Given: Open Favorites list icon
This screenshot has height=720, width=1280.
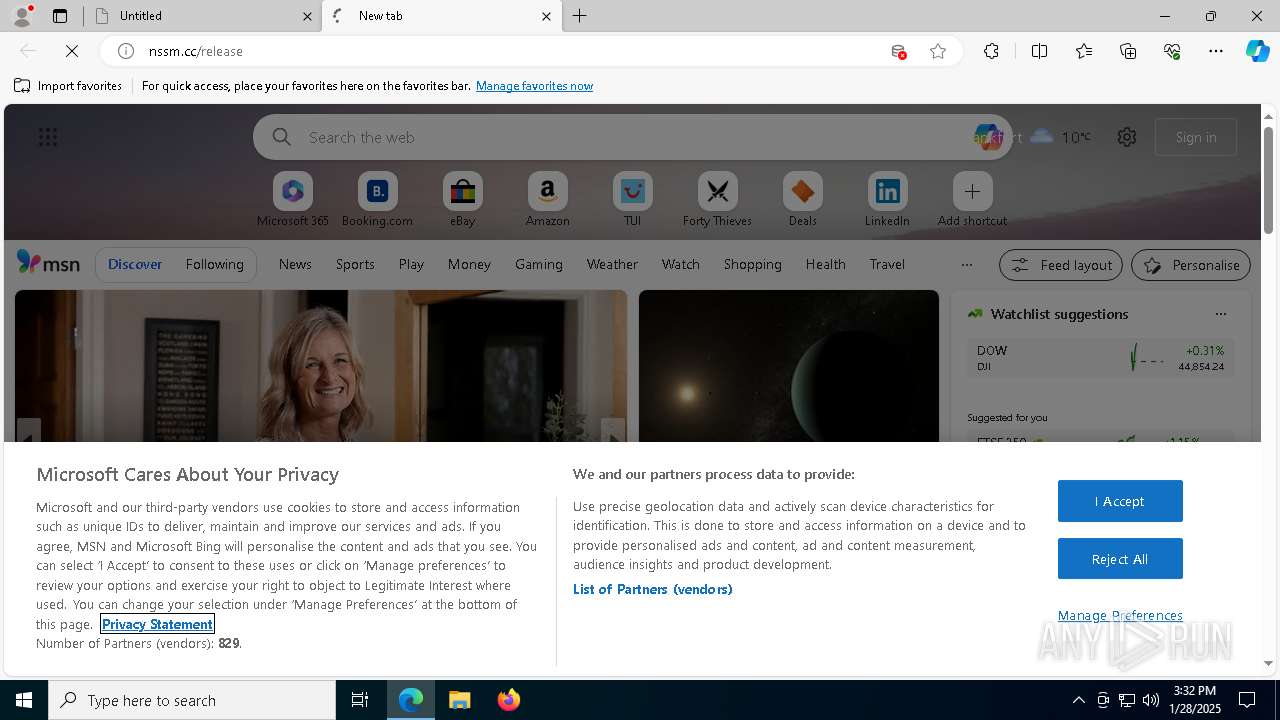Looking at the screenshot, I should [1084, 51].
